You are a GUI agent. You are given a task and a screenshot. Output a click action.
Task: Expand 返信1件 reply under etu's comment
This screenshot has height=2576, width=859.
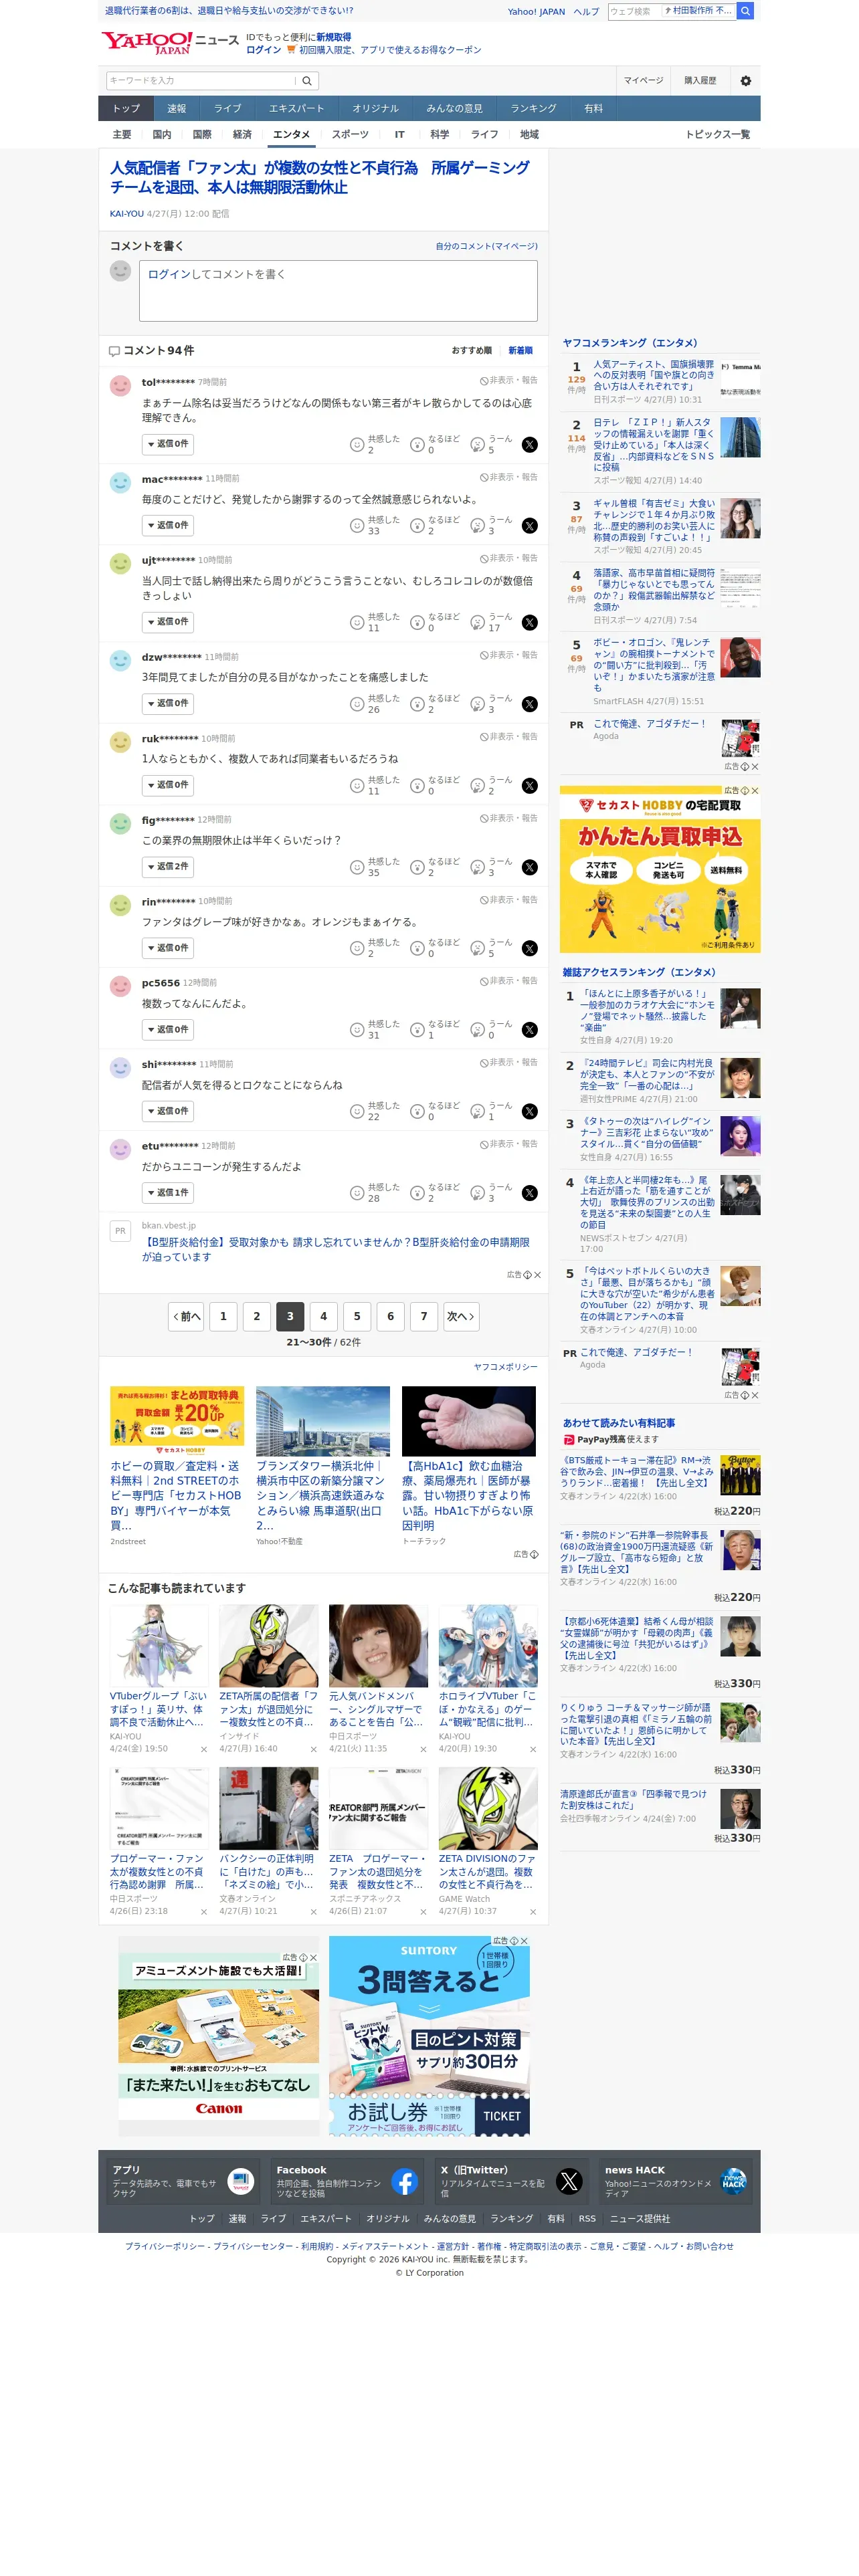168,1193
